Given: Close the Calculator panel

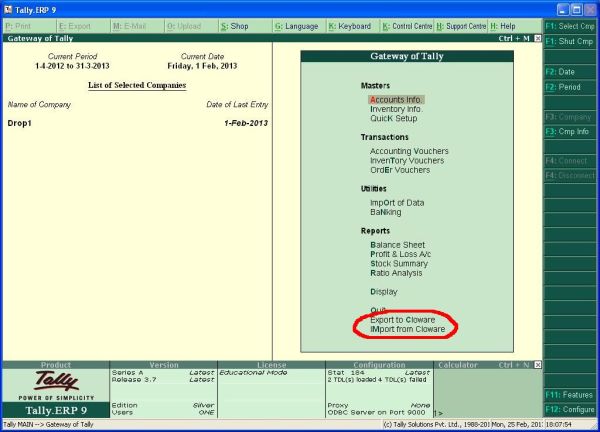Looking at the screenshot, I should click(x=538, y=365).
